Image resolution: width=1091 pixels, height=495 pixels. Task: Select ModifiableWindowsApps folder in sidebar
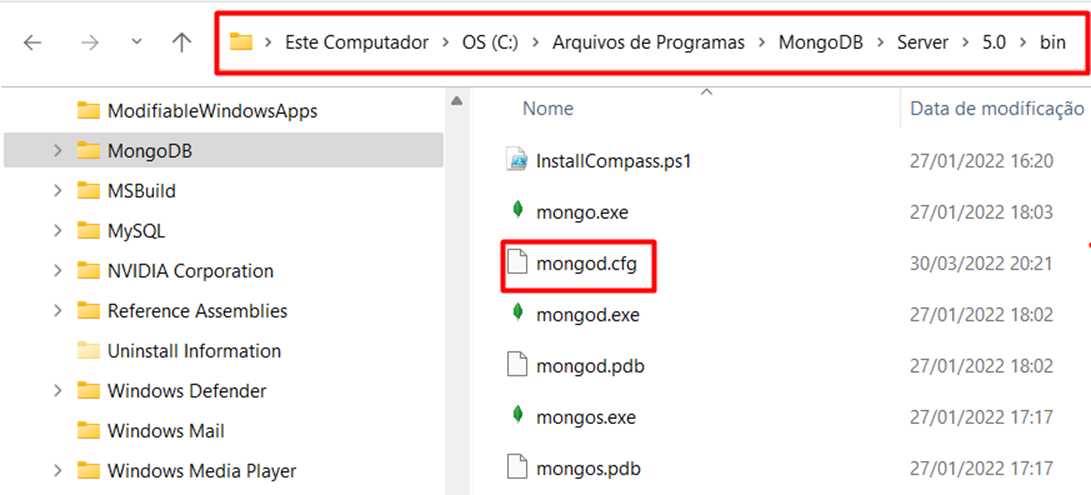[x=212, y=110]
